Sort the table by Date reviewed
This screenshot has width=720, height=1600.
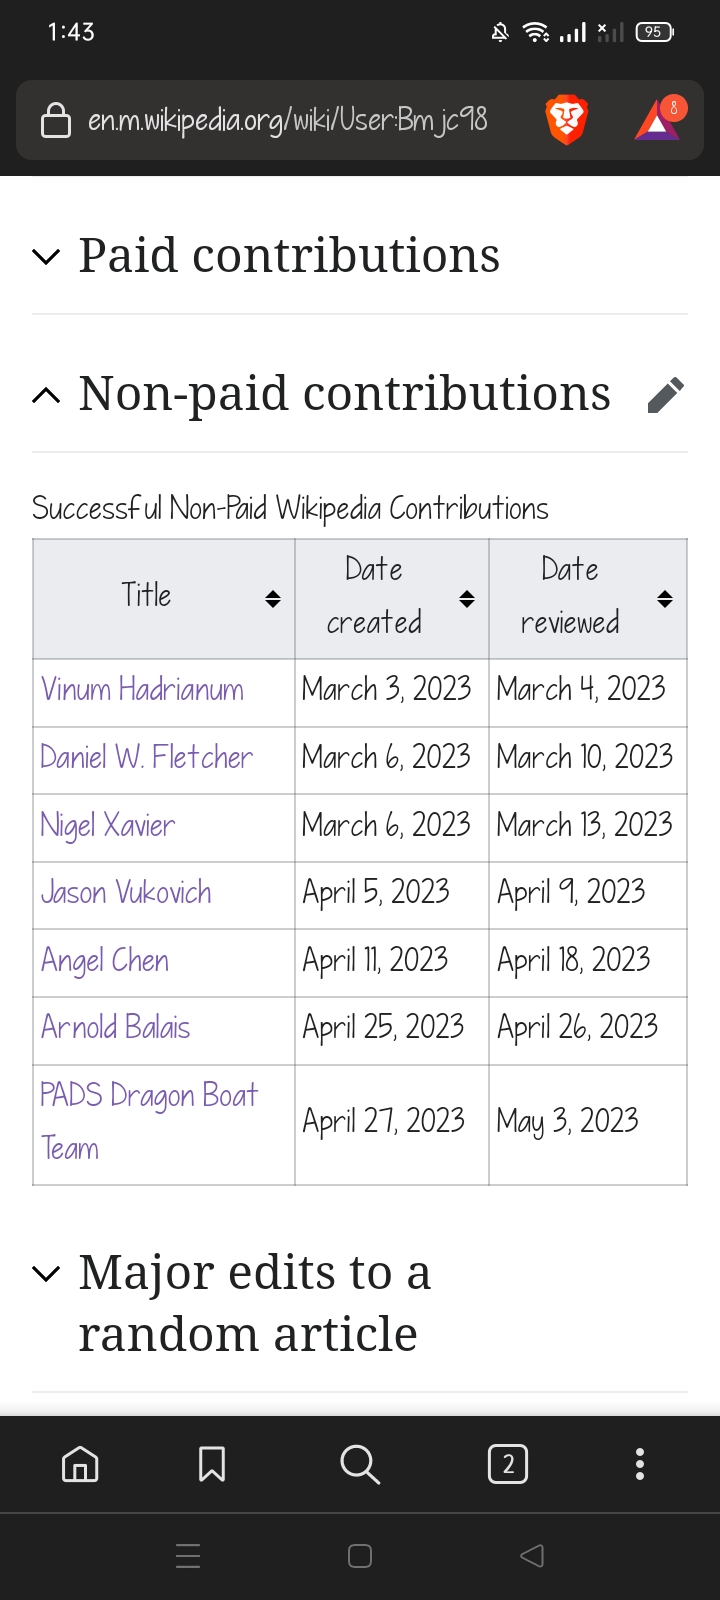[x=665, y=599]
